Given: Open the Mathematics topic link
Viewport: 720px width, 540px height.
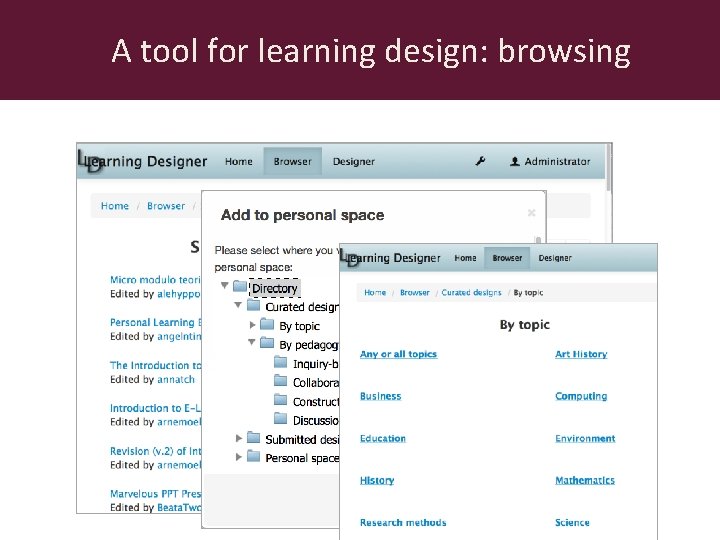Looking at the screenshot, I should [x=585, y=480].
